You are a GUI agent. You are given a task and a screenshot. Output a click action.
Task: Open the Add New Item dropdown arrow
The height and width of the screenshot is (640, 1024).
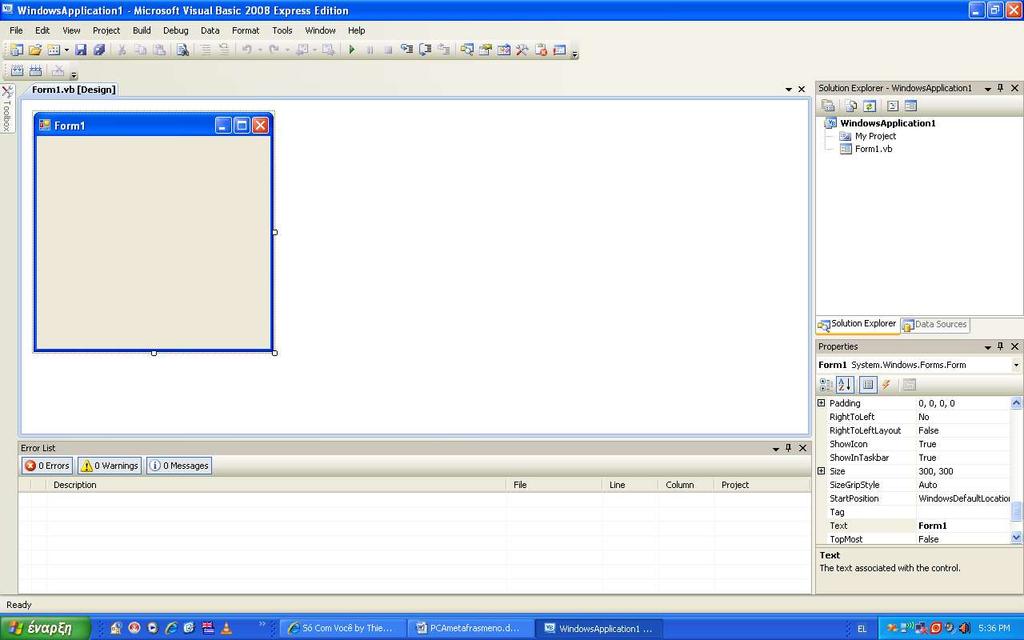click(x=67, y=50)
